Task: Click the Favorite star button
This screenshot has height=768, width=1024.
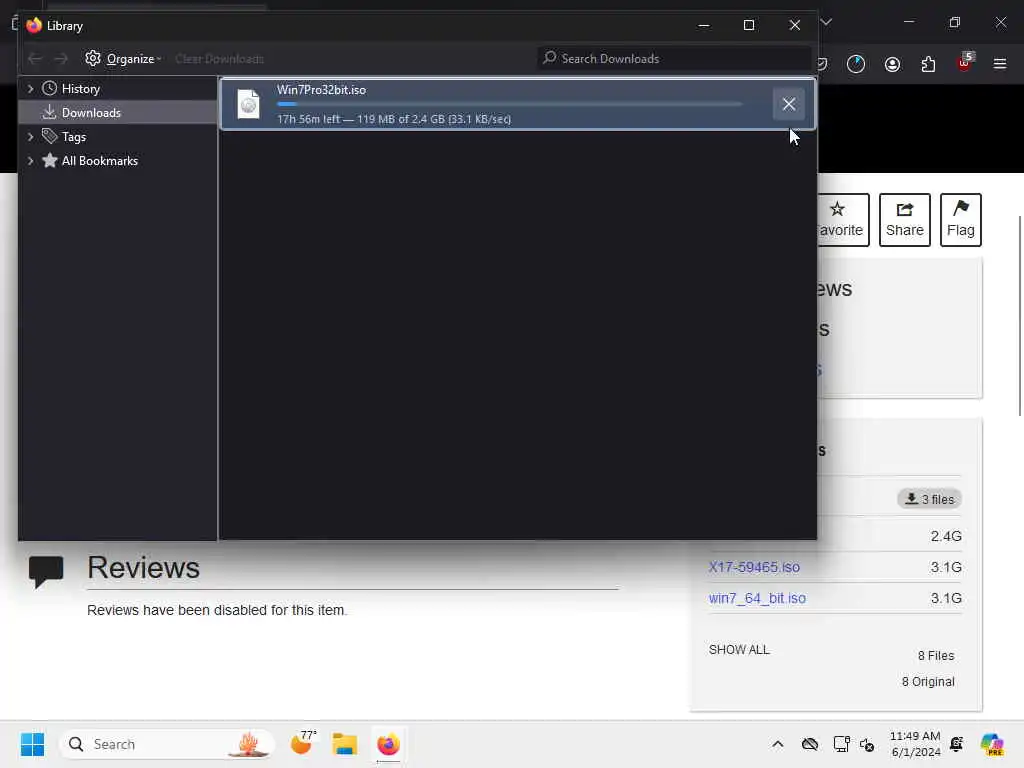Action: 842,220
